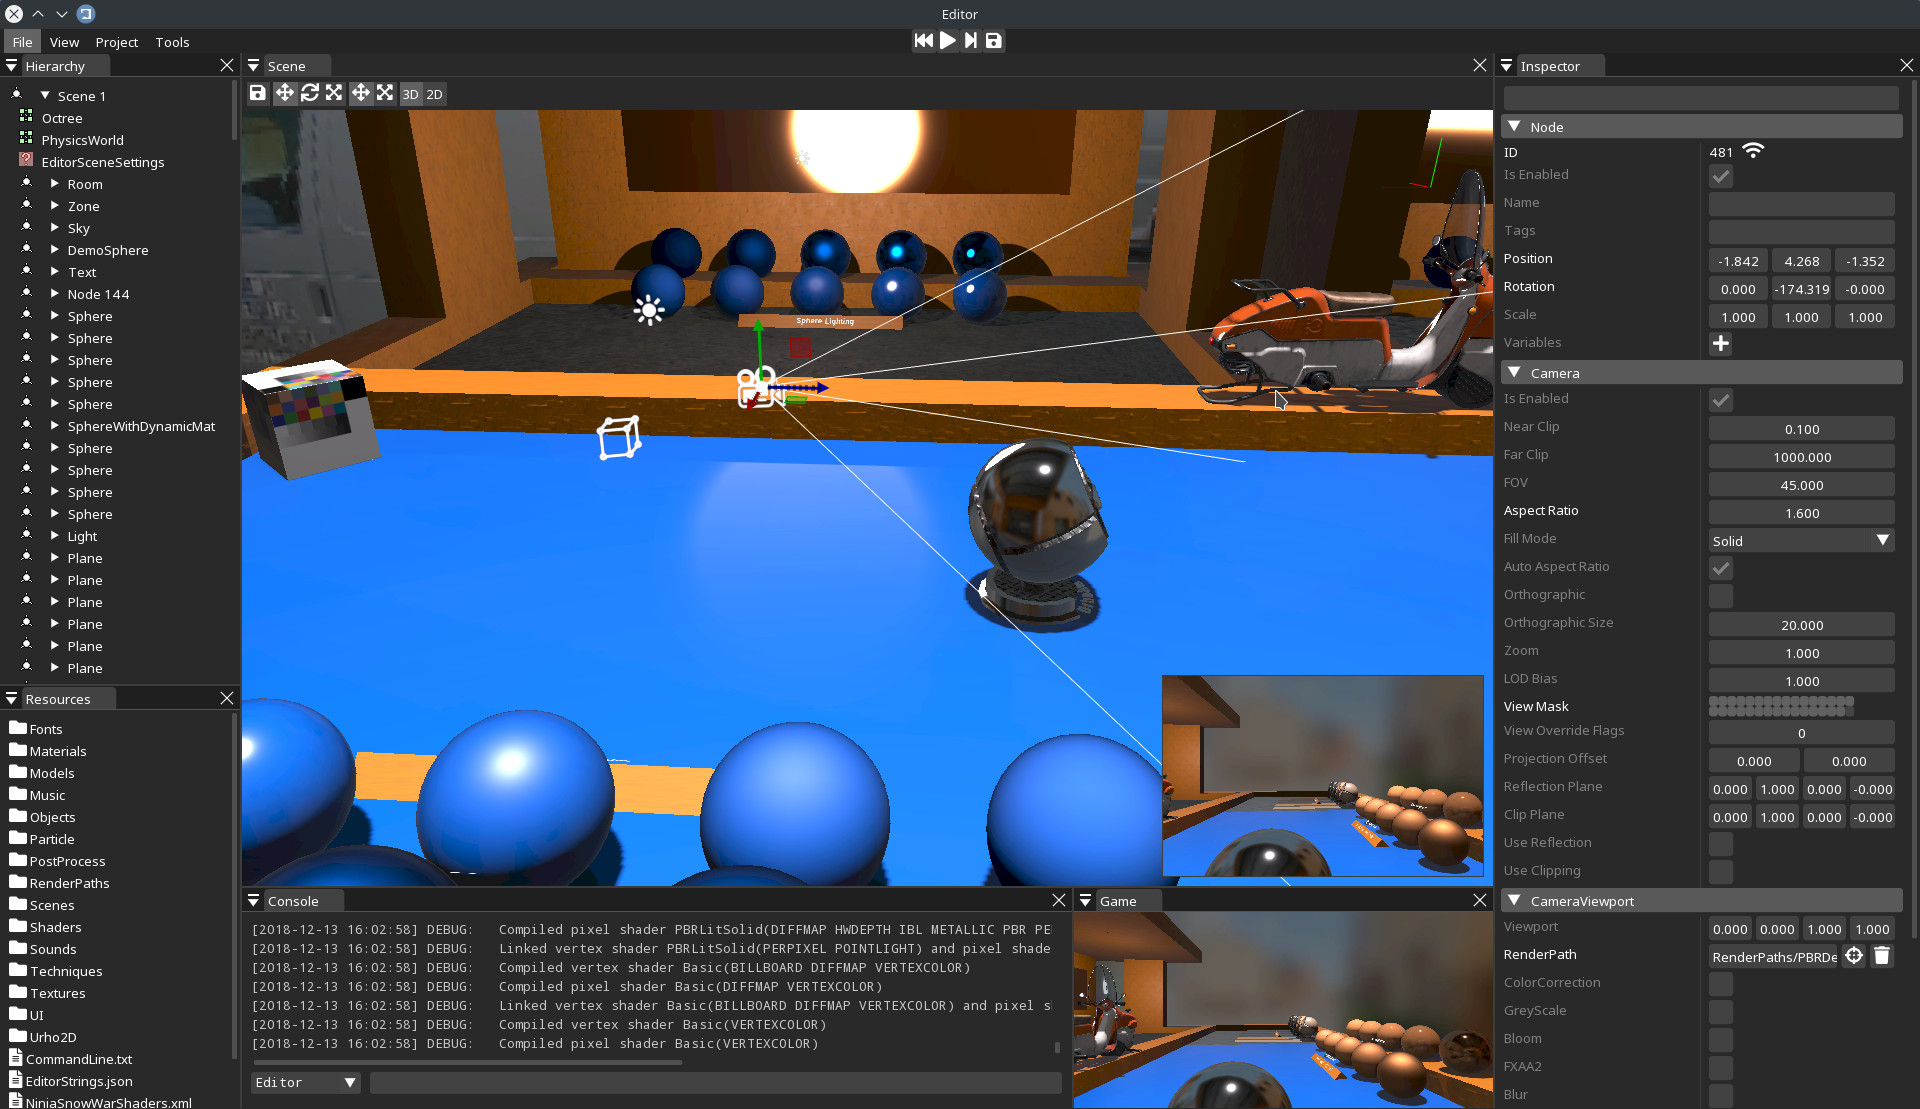Viewport: 1920px width, 1109px height.
Task: Click the step-forward playback icon
Action: point(970,40)
